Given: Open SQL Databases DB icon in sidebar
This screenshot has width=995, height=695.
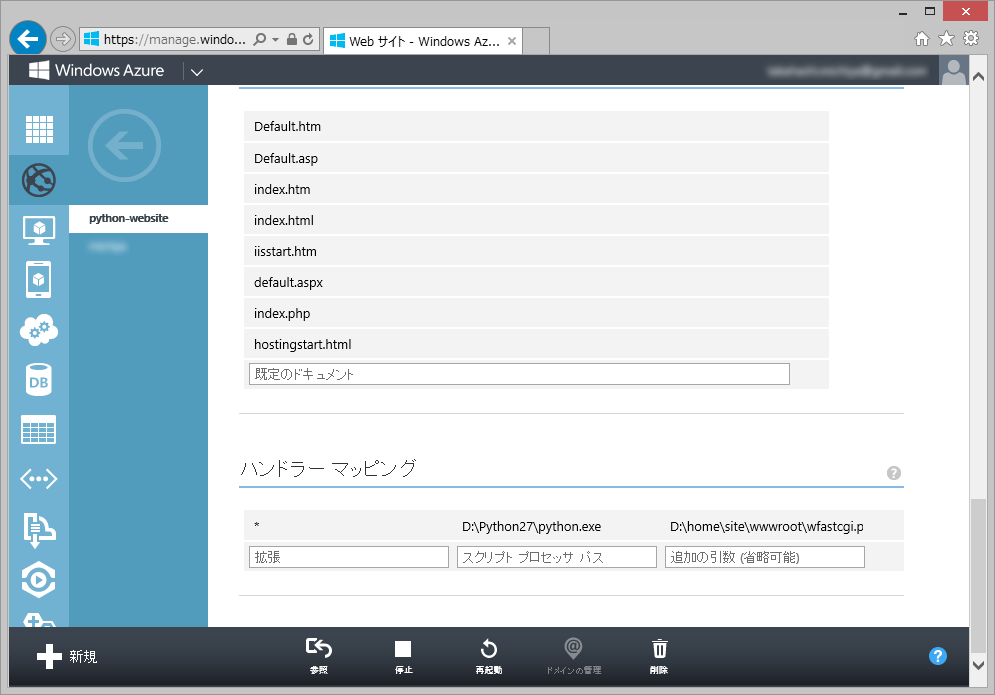Looking at the screenshot, I should (x=39, y=380).
